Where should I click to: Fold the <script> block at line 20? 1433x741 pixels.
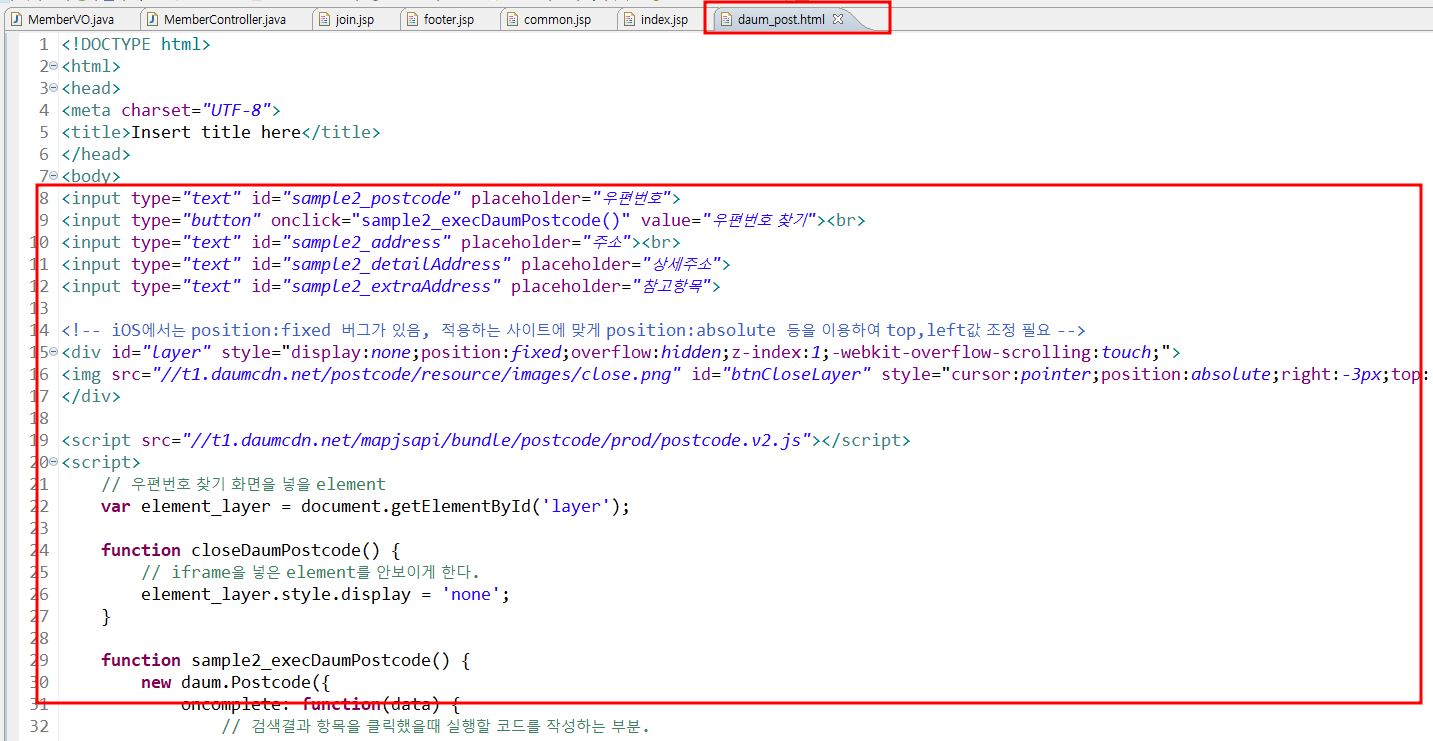[53, 462]
